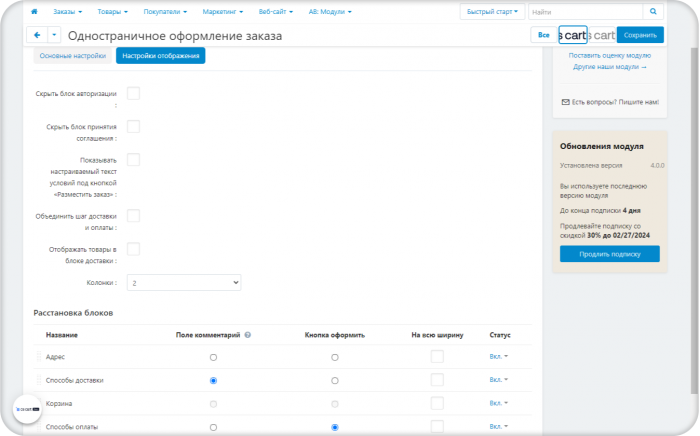Click the Сохранить button

(x=640, y=35)
